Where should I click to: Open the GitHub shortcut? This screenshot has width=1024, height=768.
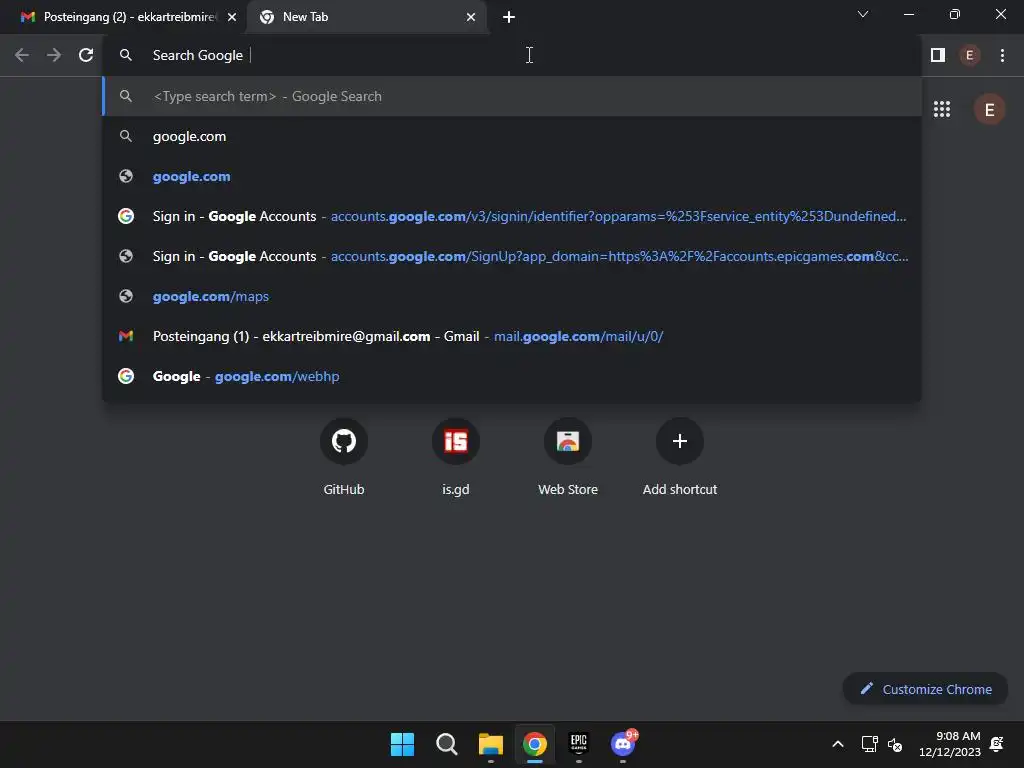point(344,457)
